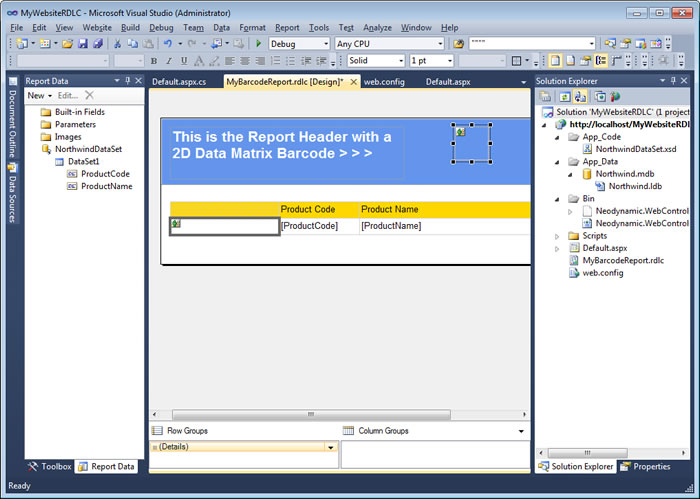Click the Open File folder icon

coord(67,43)
